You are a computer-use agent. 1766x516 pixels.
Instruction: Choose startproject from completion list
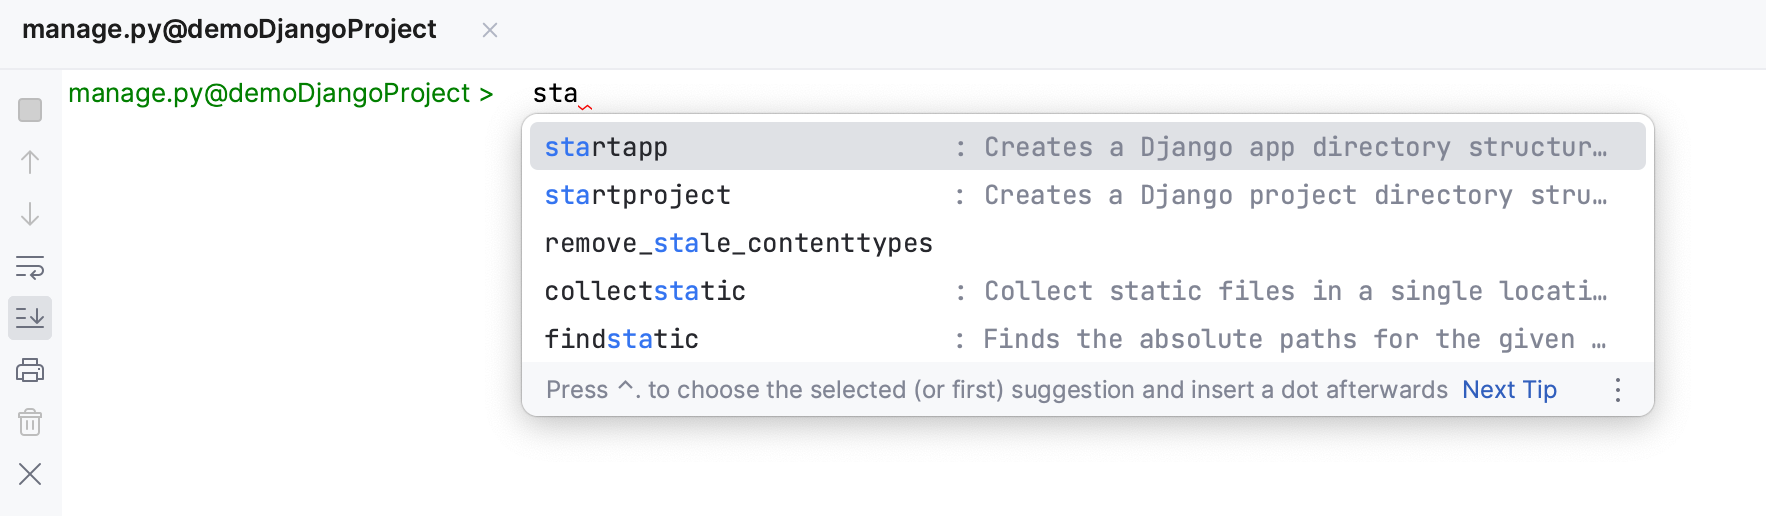click(x=637, y=195)
